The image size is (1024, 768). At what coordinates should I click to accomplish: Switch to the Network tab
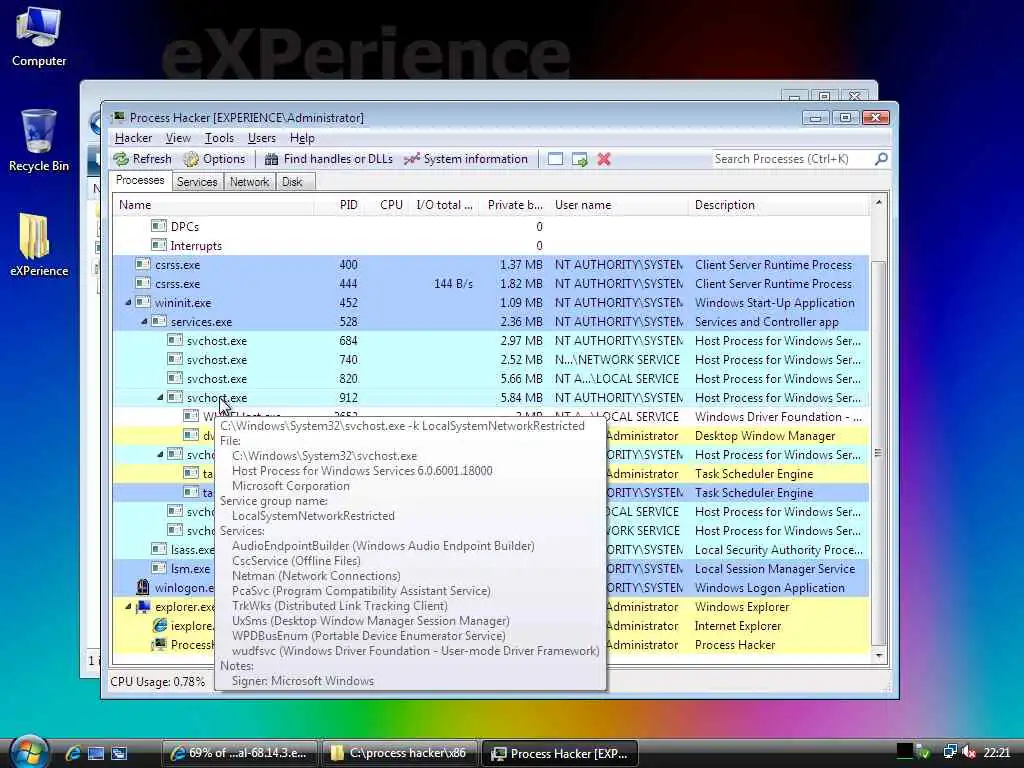click(249, 182)
